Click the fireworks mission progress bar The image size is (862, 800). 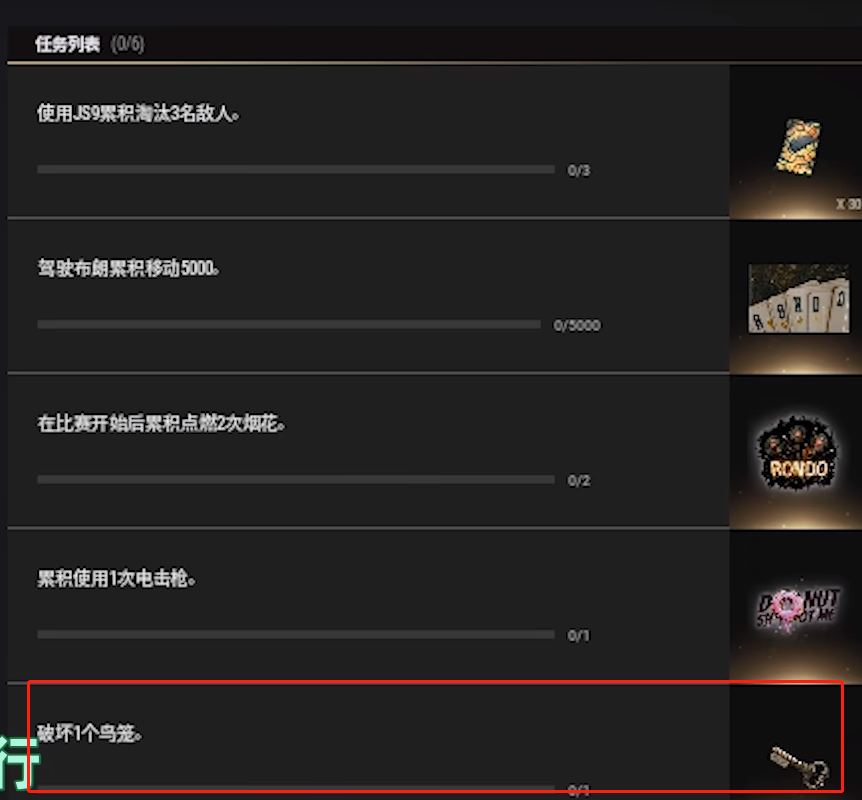pos(296,479)
